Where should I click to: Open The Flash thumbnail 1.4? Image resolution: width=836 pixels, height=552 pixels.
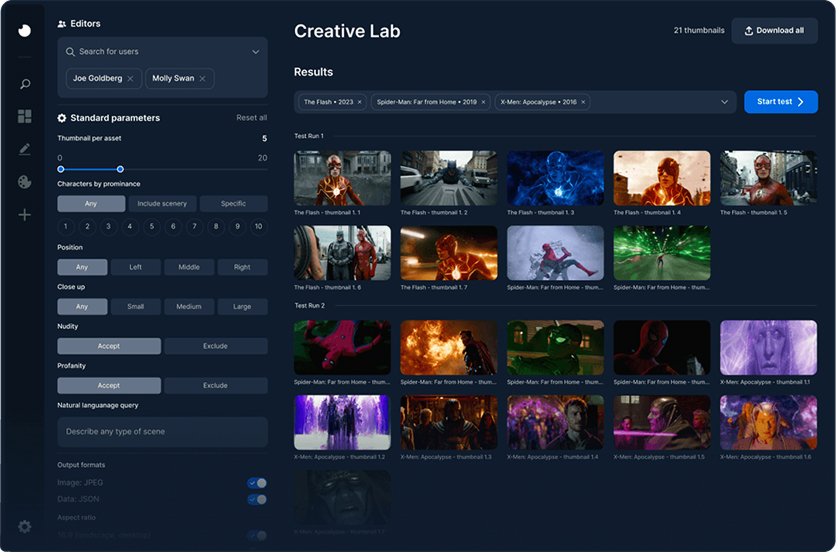[662, 178]
